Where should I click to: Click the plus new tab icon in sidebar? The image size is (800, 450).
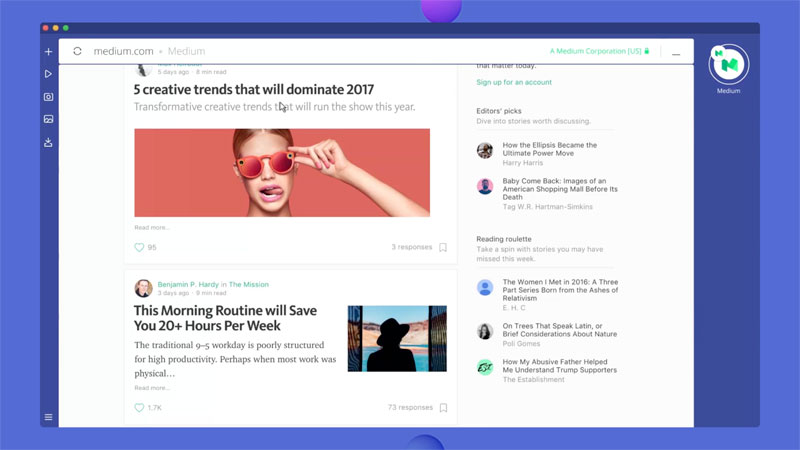48,52
